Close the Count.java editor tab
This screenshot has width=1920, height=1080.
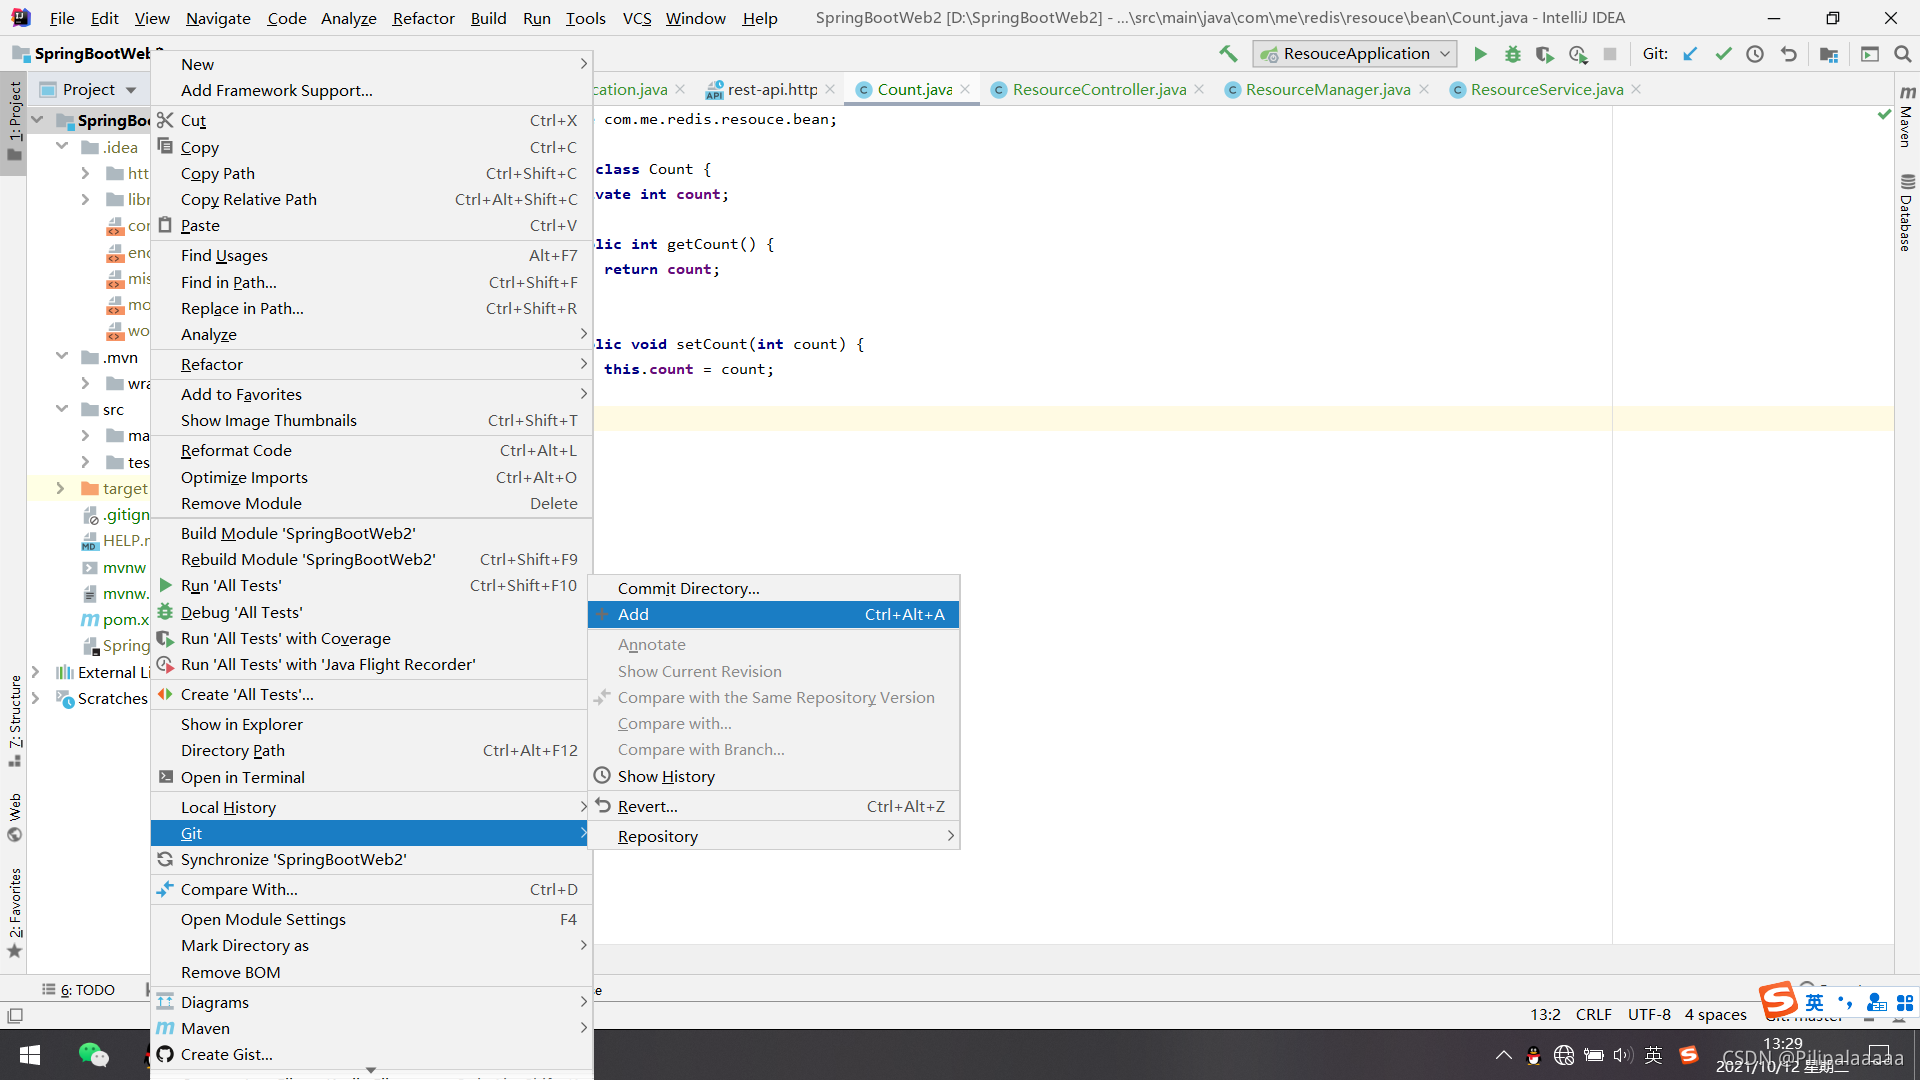tap(965, 90)
